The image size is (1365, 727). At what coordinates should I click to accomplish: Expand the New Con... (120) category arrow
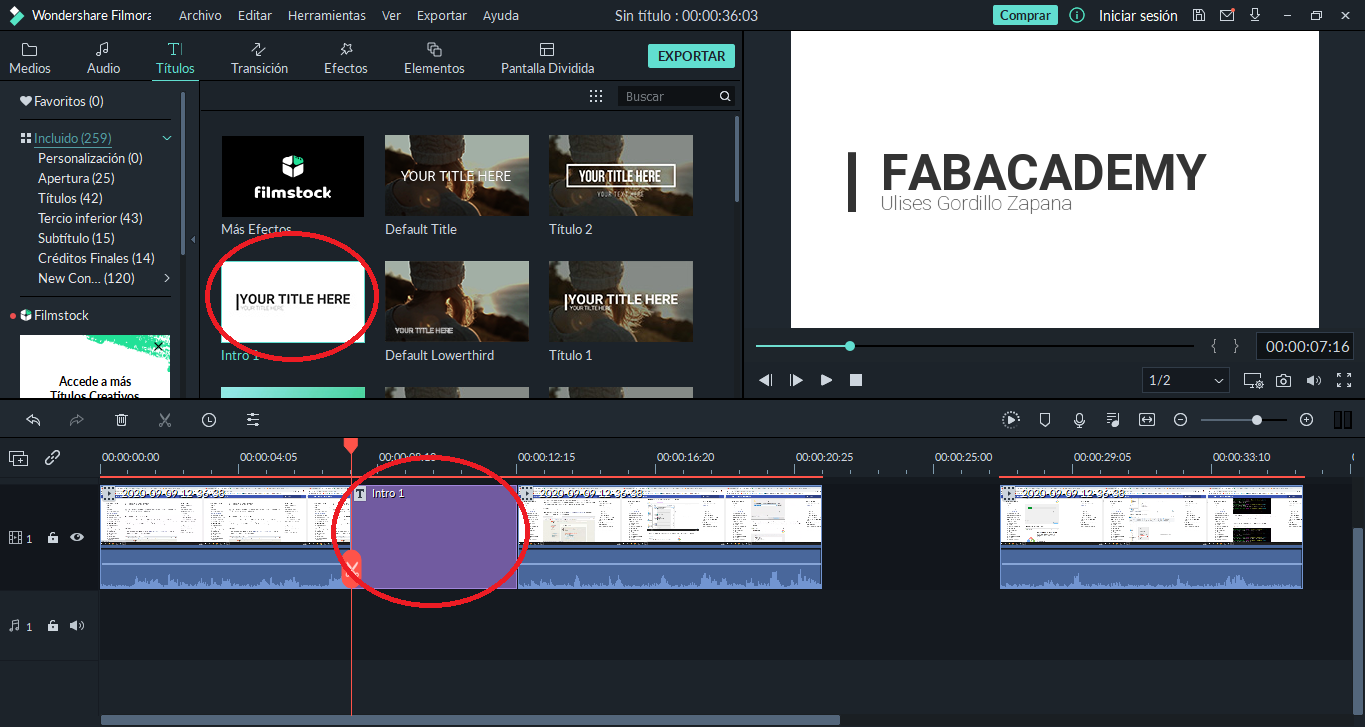click(167, 278)
